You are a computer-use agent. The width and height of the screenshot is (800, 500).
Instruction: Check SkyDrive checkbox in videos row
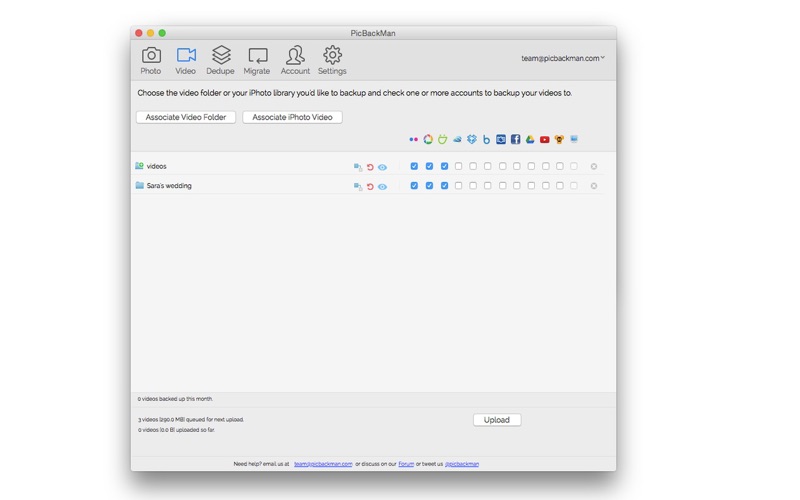[458, 166]
